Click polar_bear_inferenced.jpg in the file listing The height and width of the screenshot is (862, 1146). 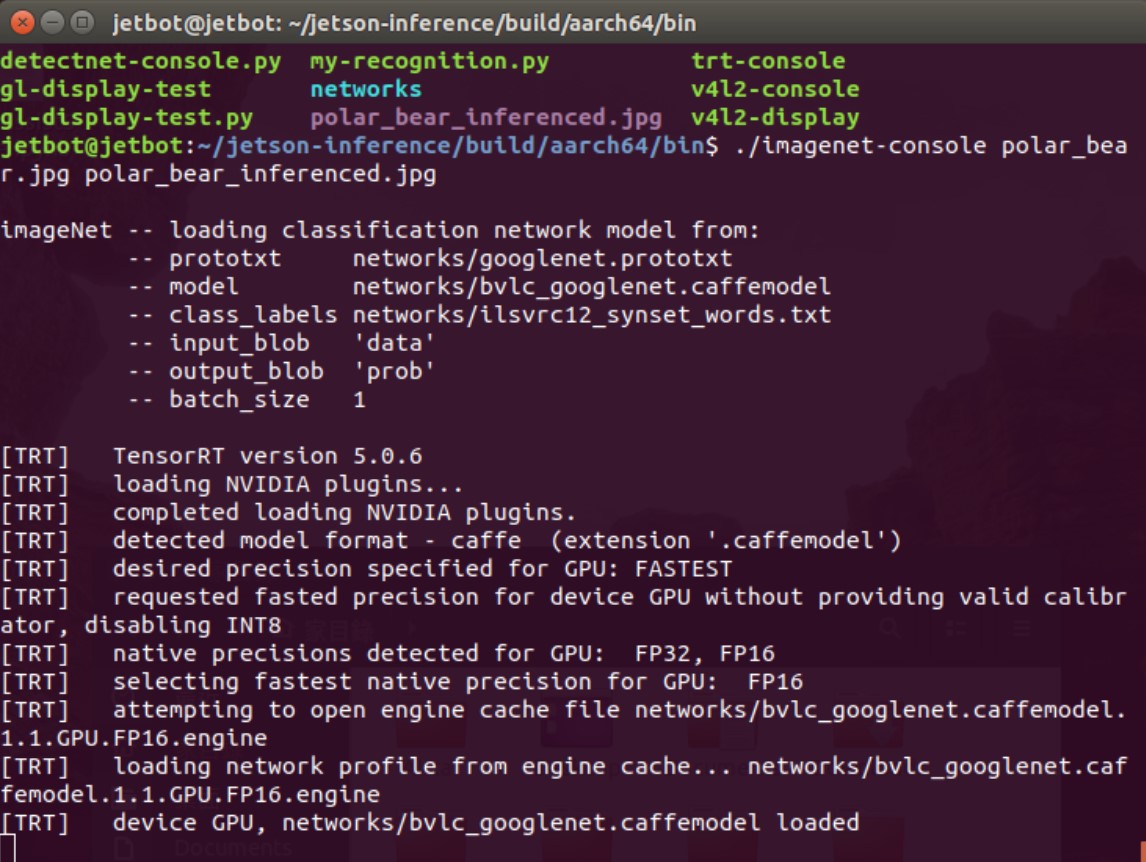485,117
